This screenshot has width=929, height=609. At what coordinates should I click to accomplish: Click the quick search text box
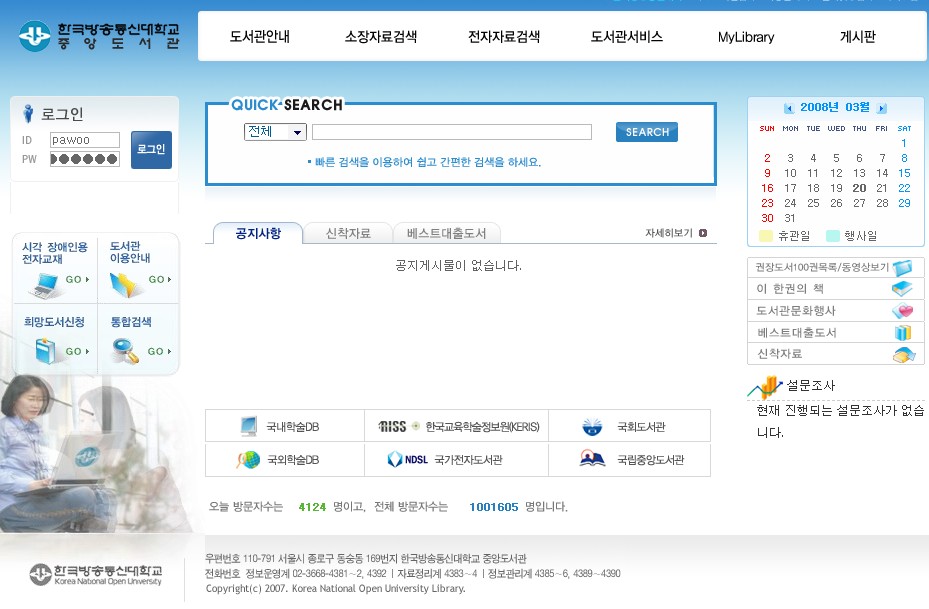coord(452,132)
